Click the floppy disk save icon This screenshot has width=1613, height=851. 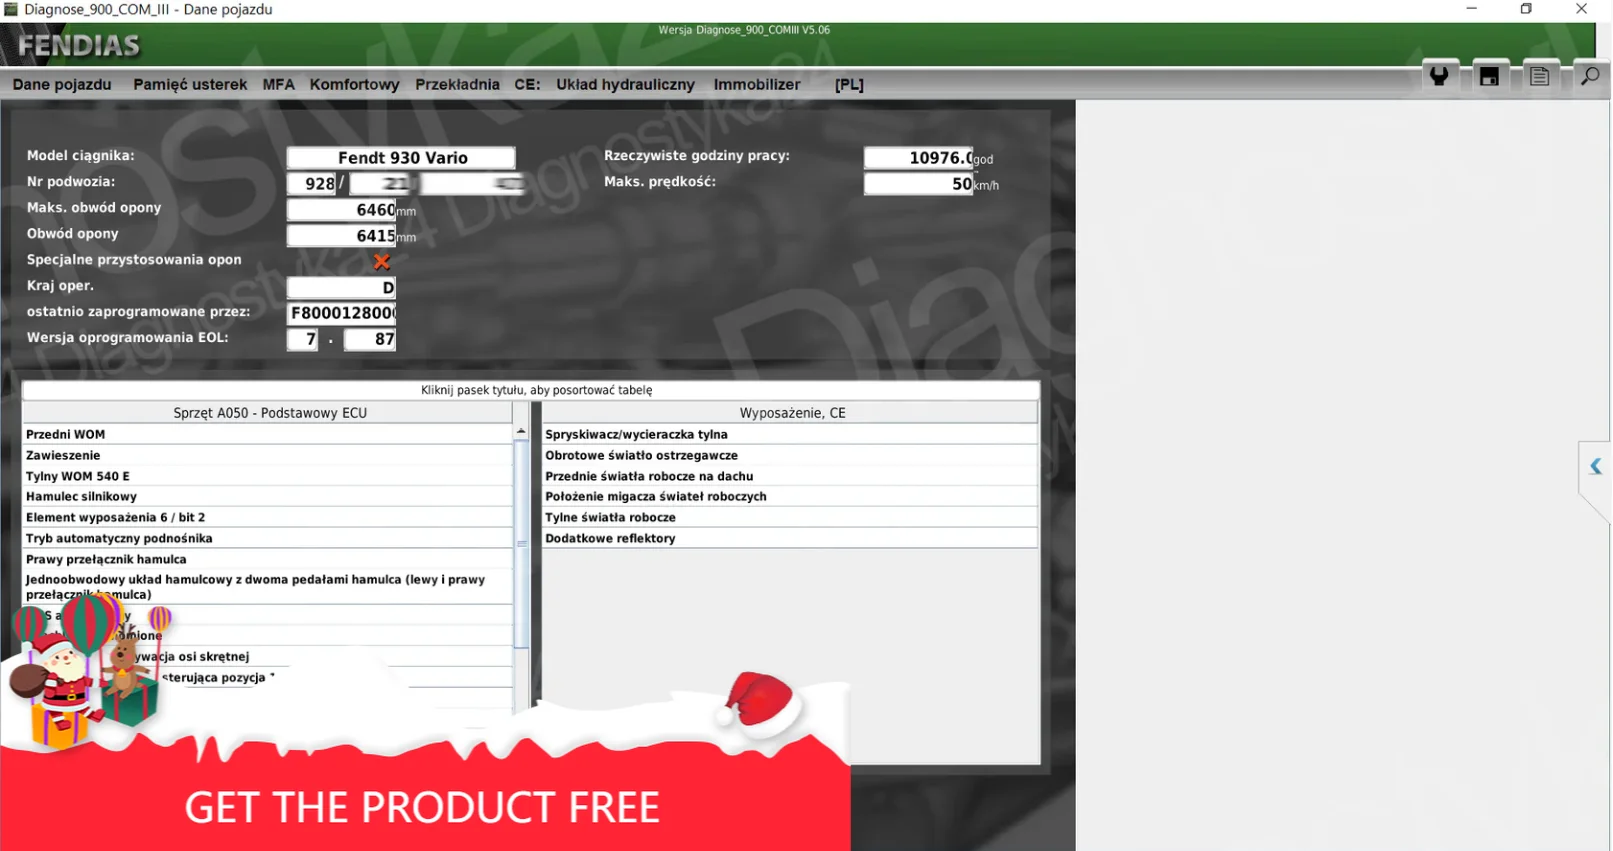pos(1489,76)
